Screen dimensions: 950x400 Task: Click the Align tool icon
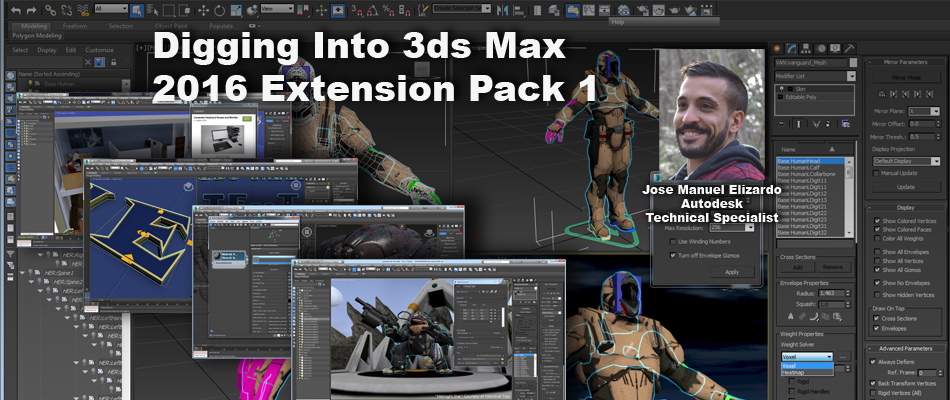[519, 10]
